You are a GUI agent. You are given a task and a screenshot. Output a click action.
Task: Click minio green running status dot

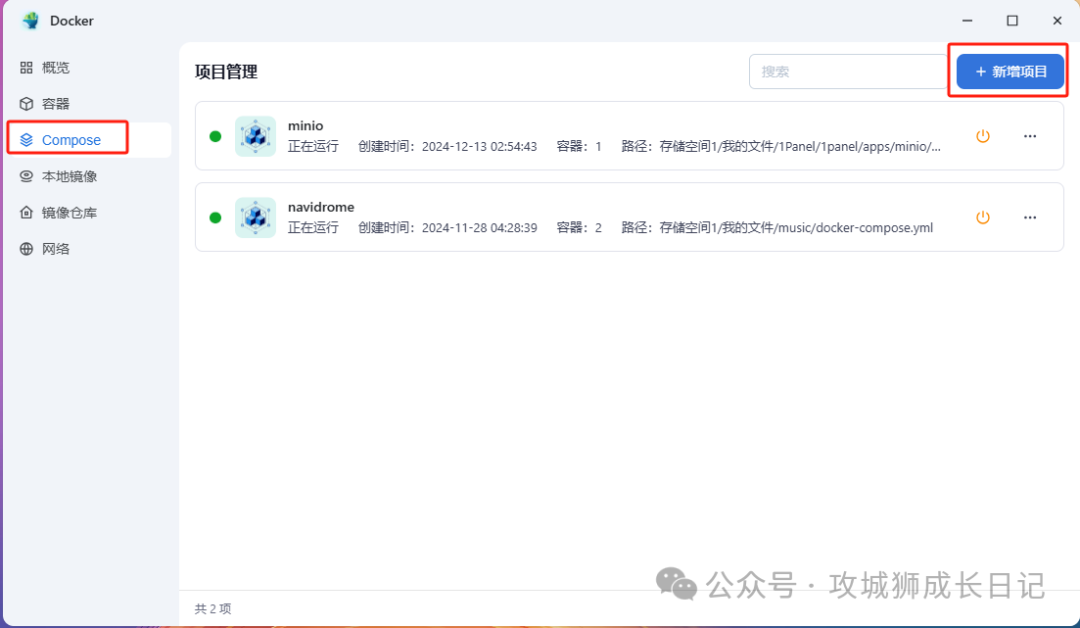tap(216, 136)
